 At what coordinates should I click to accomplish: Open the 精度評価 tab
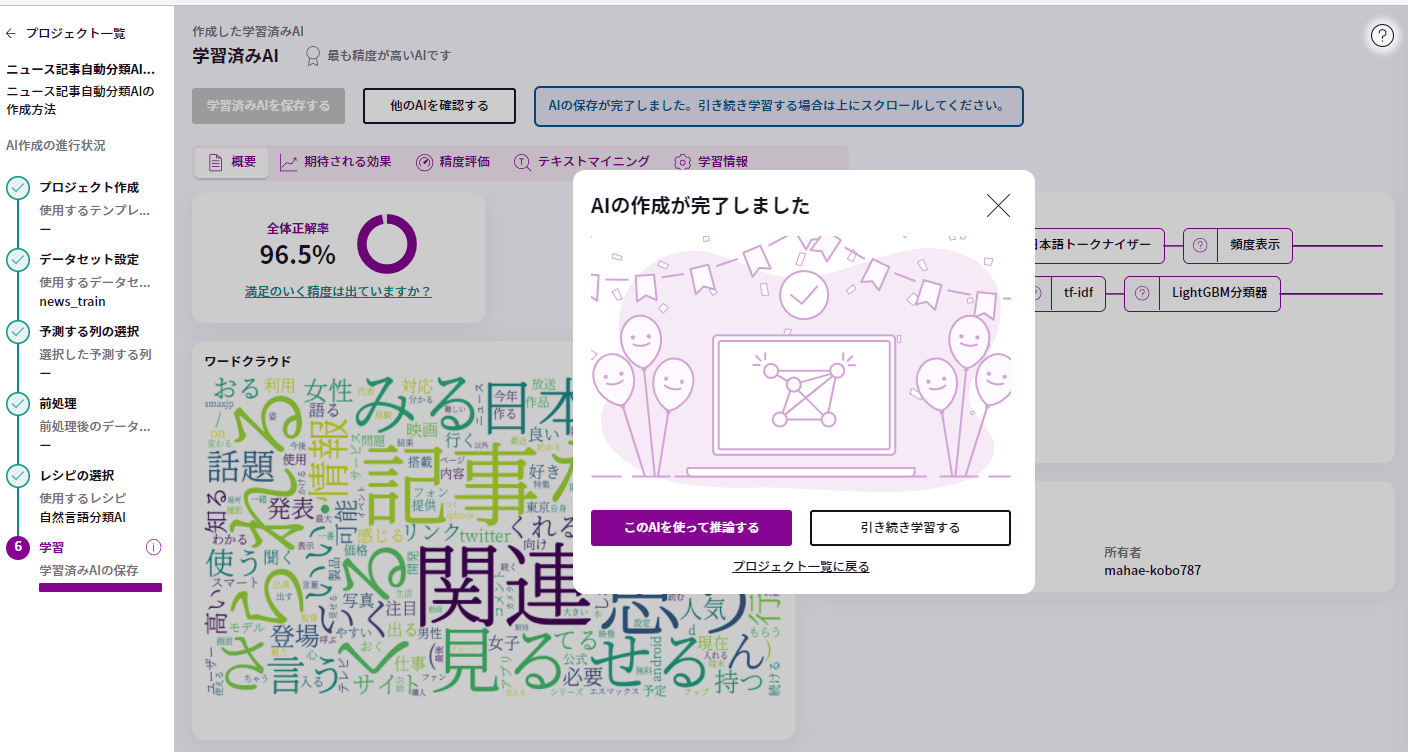(452, 162)
